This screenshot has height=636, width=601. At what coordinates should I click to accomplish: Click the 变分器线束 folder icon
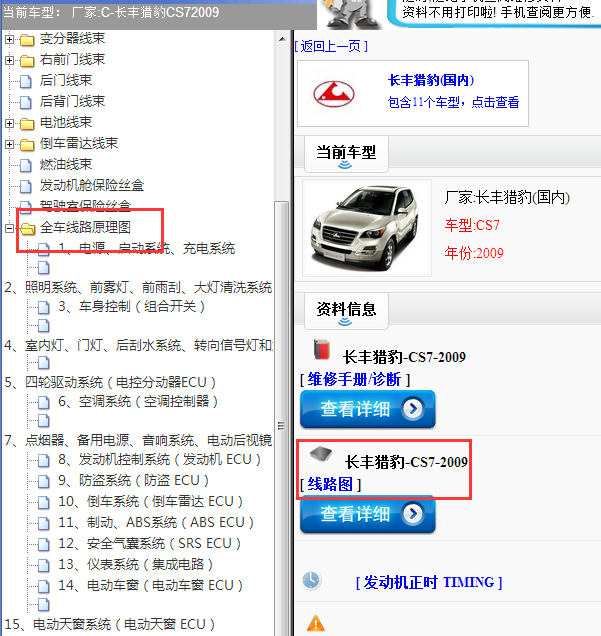coord(27,40)
